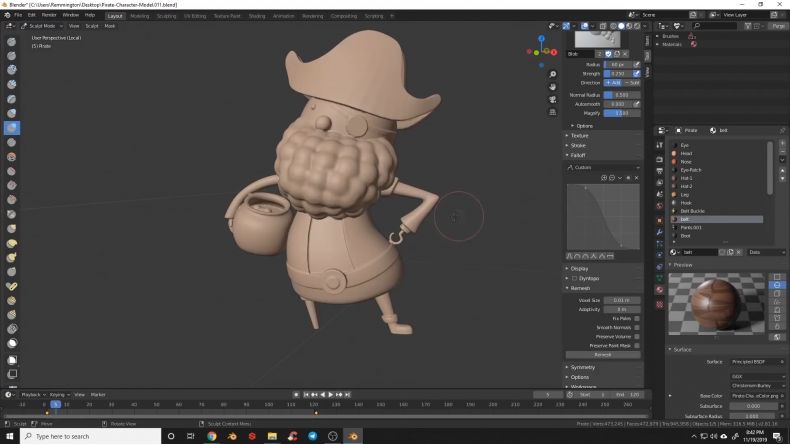Open the modifier wrench properties tab
790x444 pixels.
[659, 232]
